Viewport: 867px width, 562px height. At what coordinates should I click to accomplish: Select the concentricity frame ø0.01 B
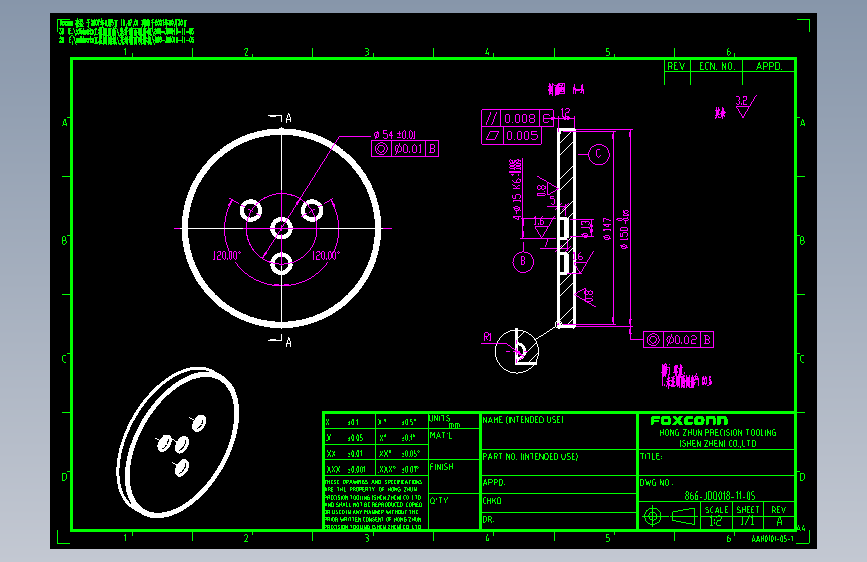(405, 149)
